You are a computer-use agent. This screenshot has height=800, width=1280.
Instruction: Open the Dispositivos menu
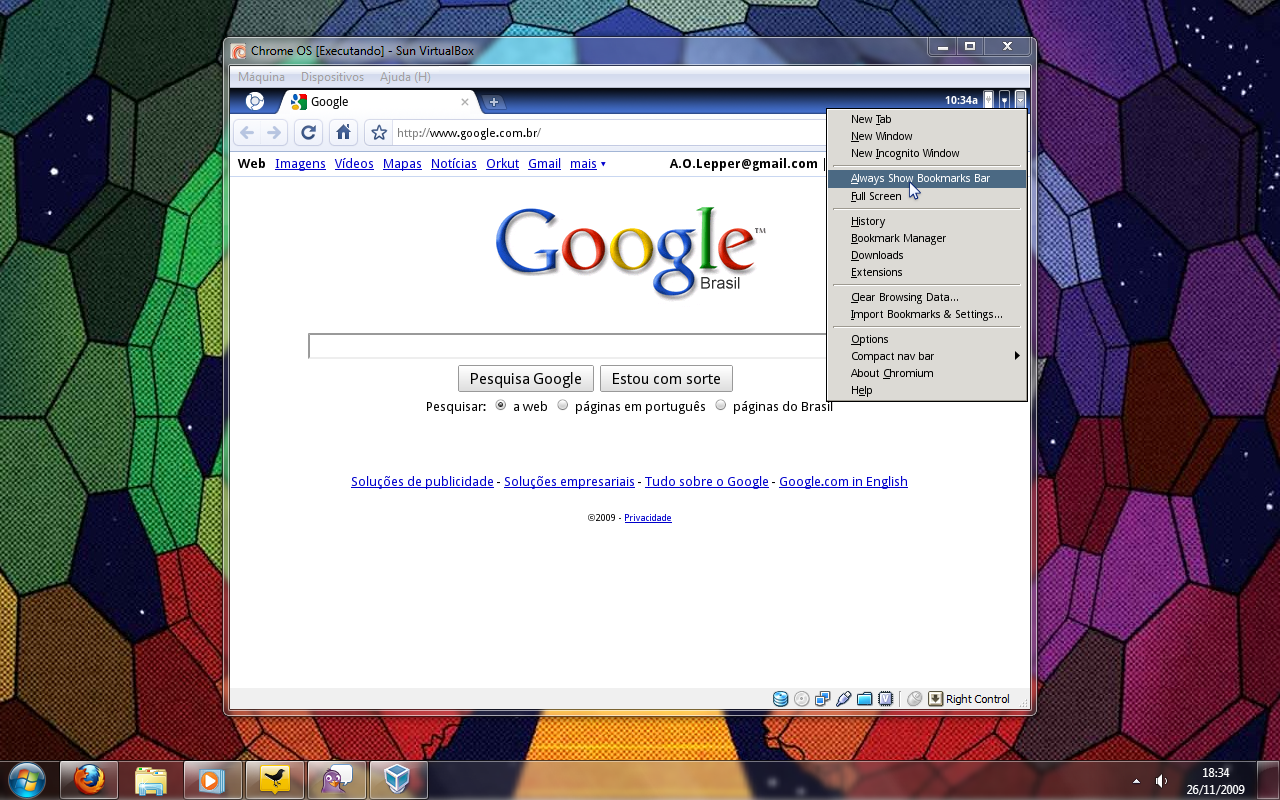332,77
